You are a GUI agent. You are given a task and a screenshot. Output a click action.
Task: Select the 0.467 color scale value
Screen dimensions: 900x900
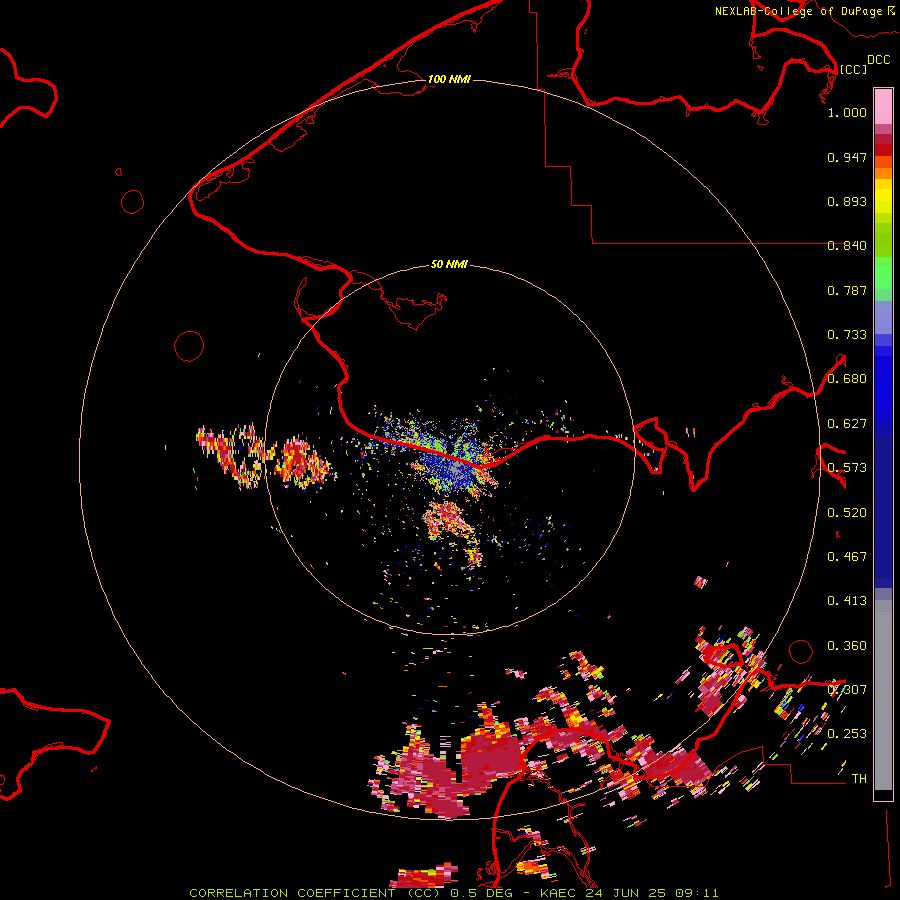(847, 557)
